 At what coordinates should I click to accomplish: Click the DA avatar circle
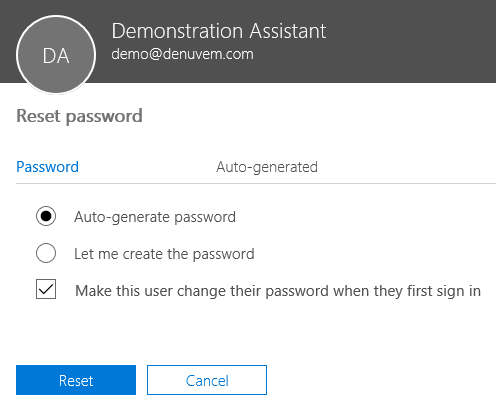pyautogui.click(x=56, y=55)
